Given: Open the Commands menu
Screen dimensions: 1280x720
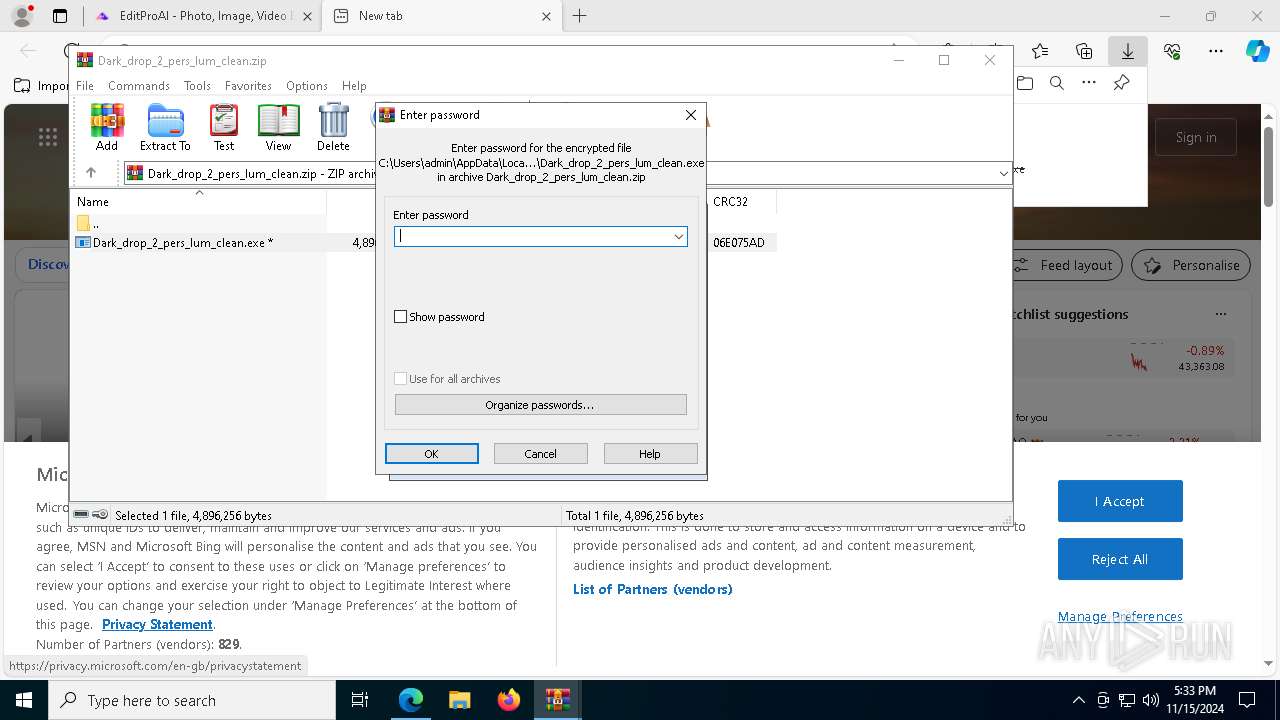Looking at the screenshot, I should [139, 86].
